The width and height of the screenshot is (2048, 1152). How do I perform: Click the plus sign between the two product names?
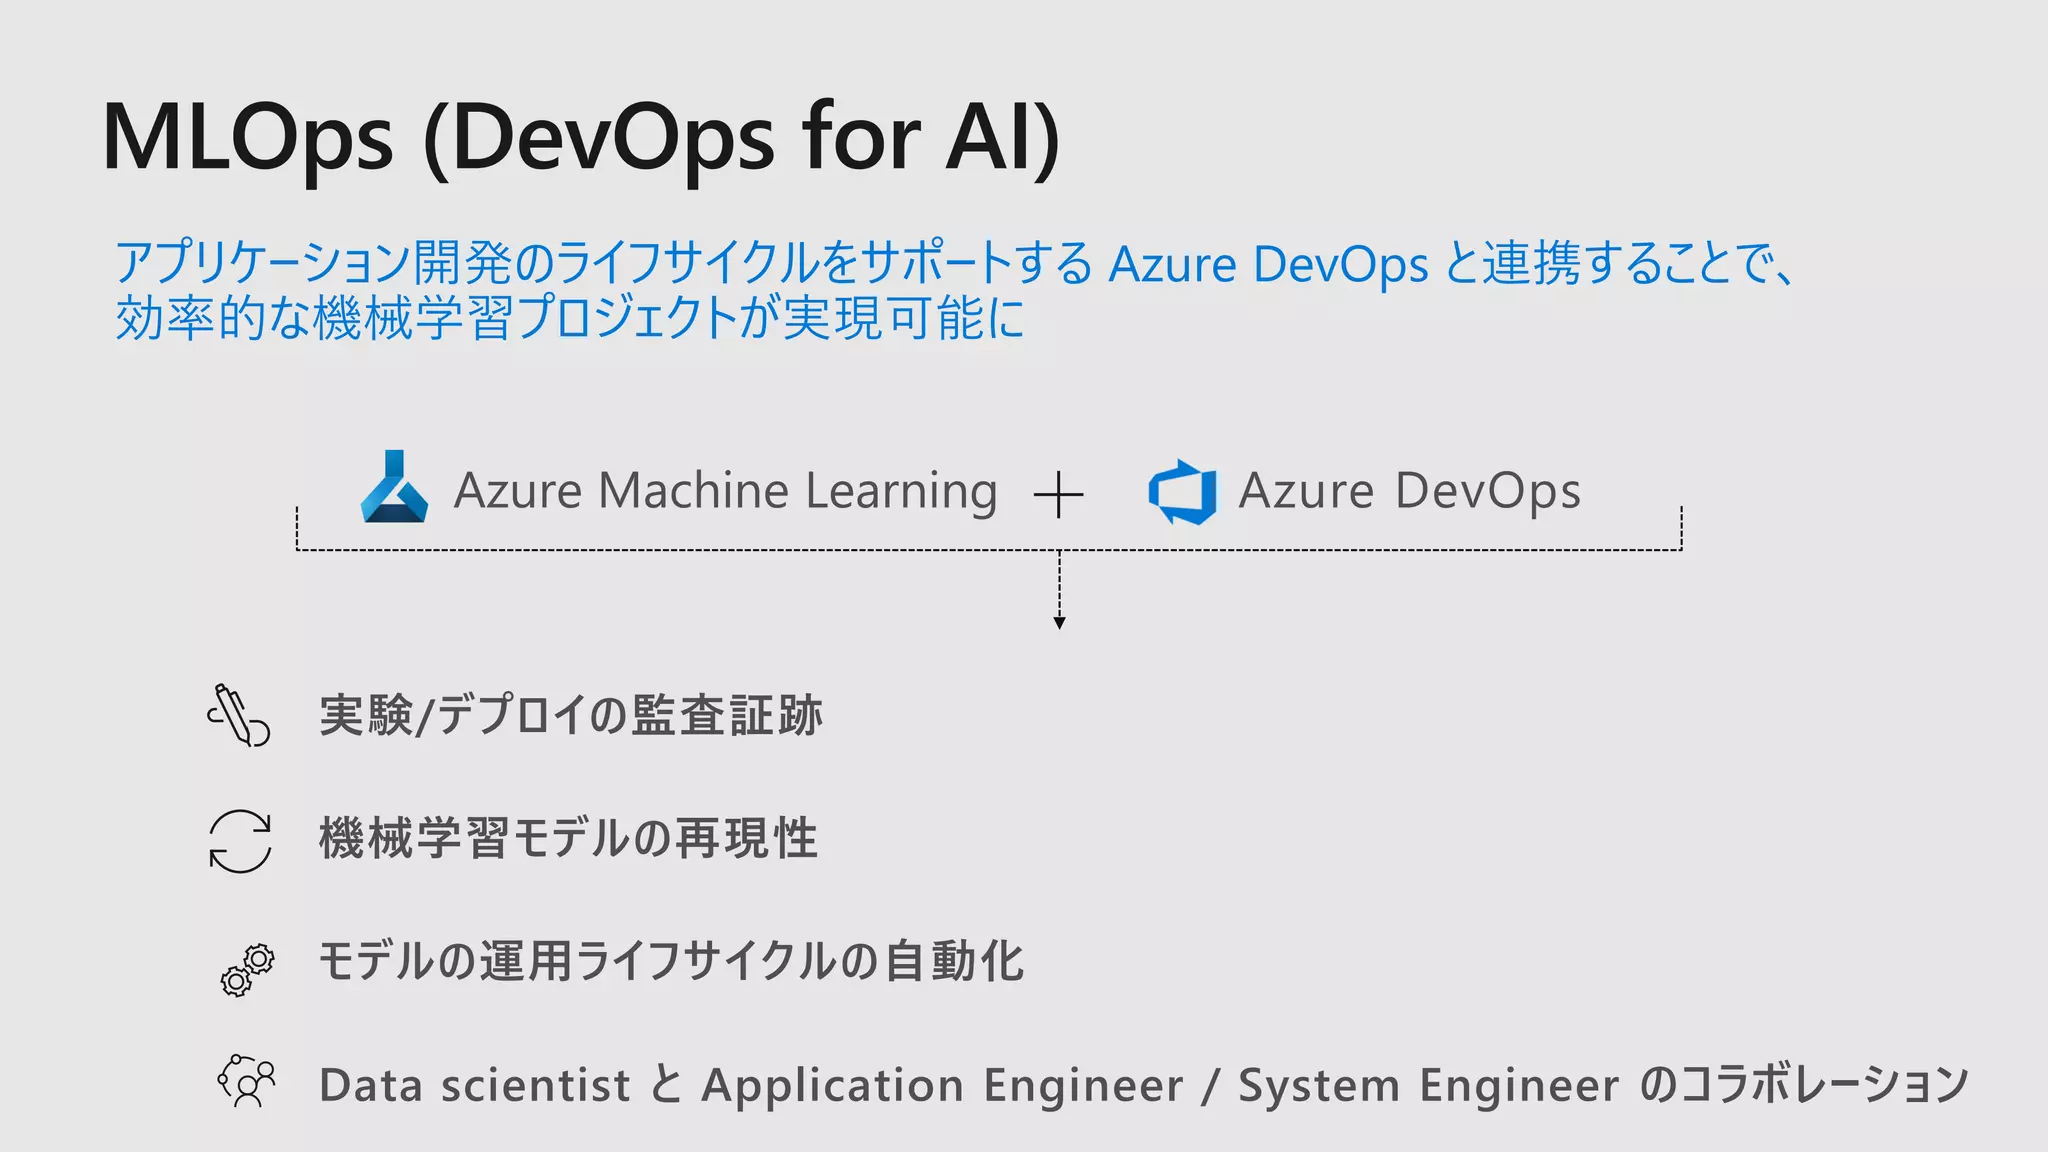click(1058, 495)
